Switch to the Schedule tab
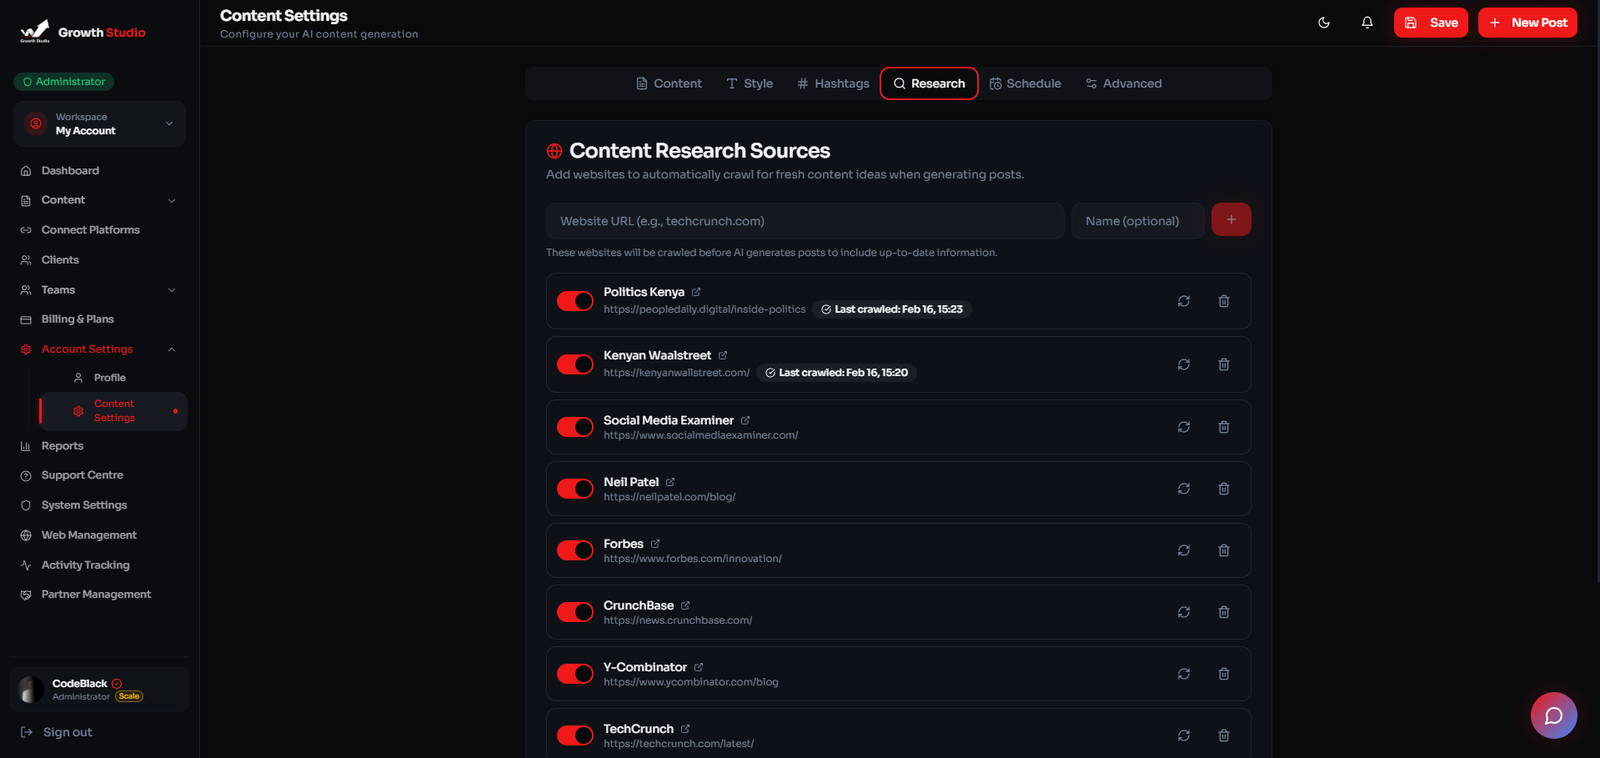1600x758 pixels. [1025, 84]
